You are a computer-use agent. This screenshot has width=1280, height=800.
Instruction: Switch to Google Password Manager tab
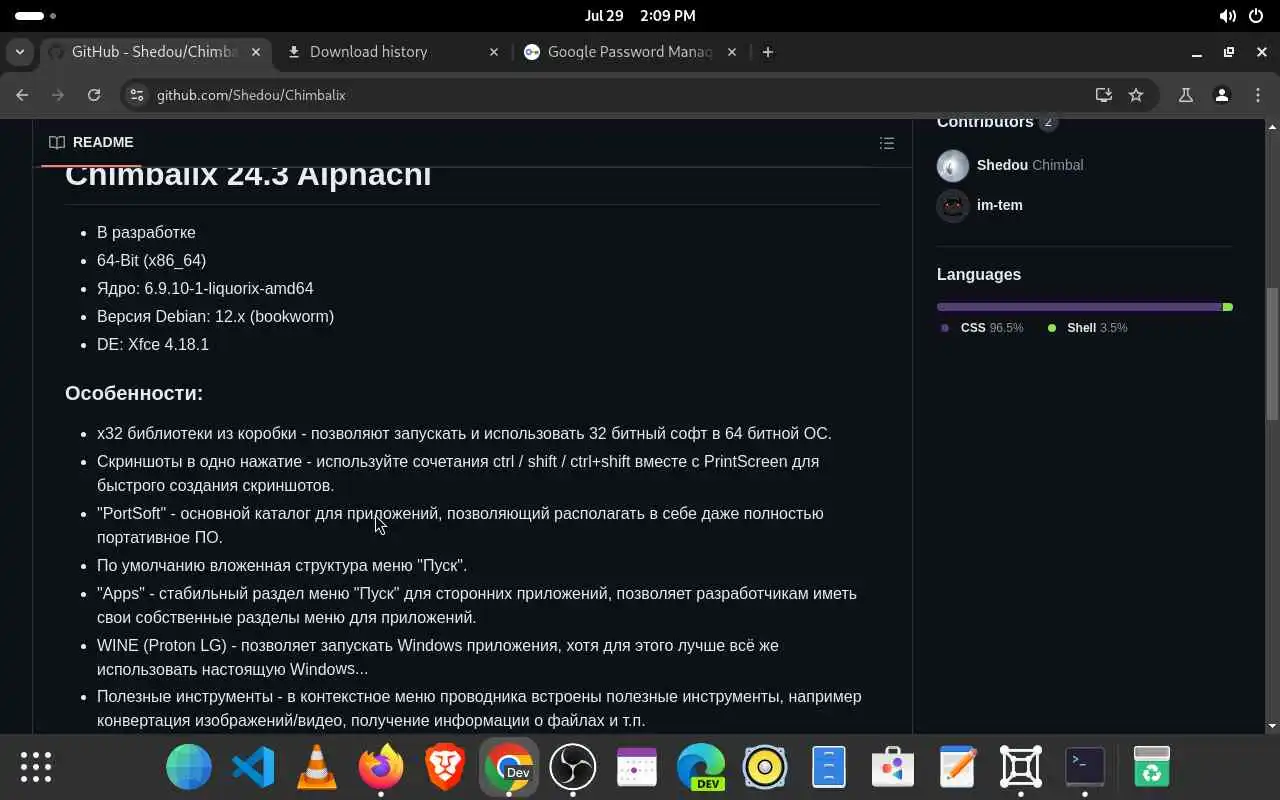tap(631, 52)
